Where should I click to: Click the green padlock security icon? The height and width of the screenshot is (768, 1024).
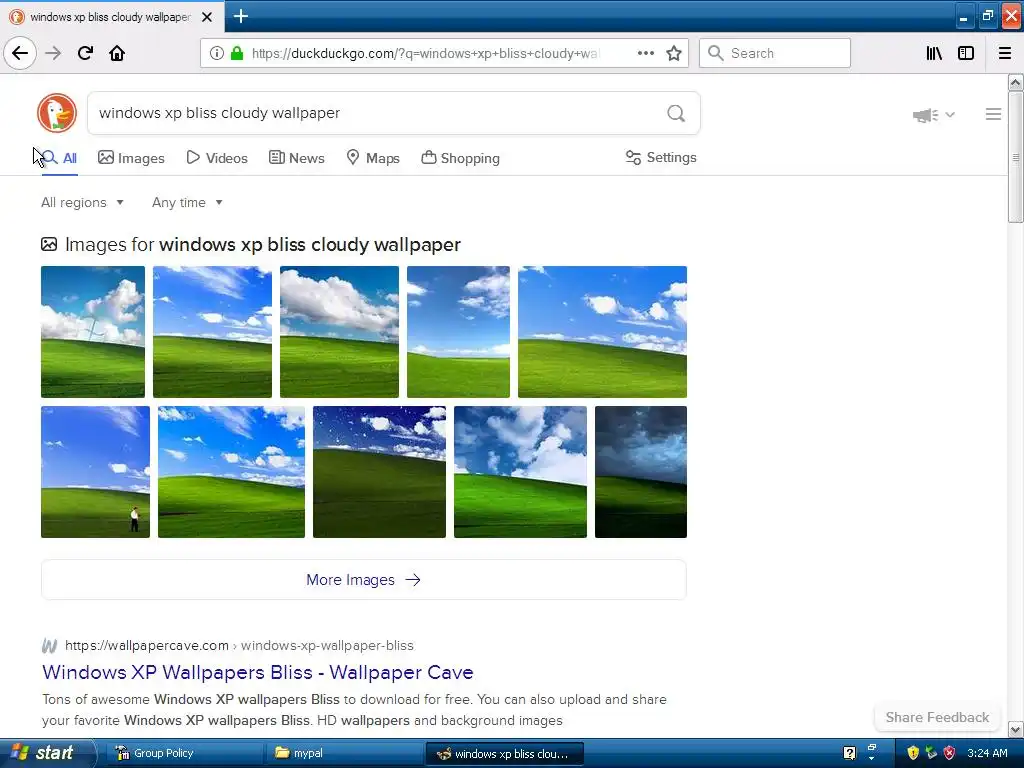pos(237,53)
